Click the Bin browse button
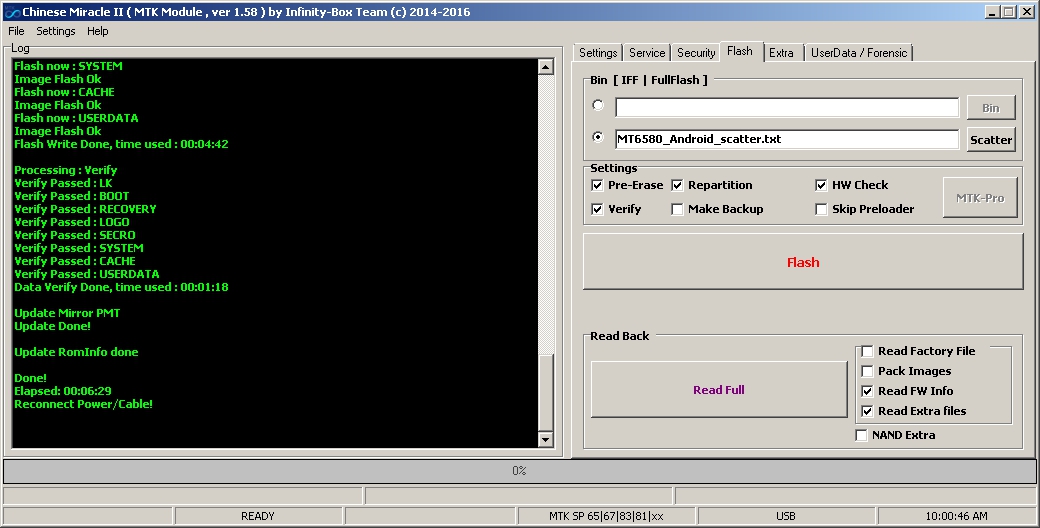Viewport: 1040px width, 528px height. click(991, 107)
